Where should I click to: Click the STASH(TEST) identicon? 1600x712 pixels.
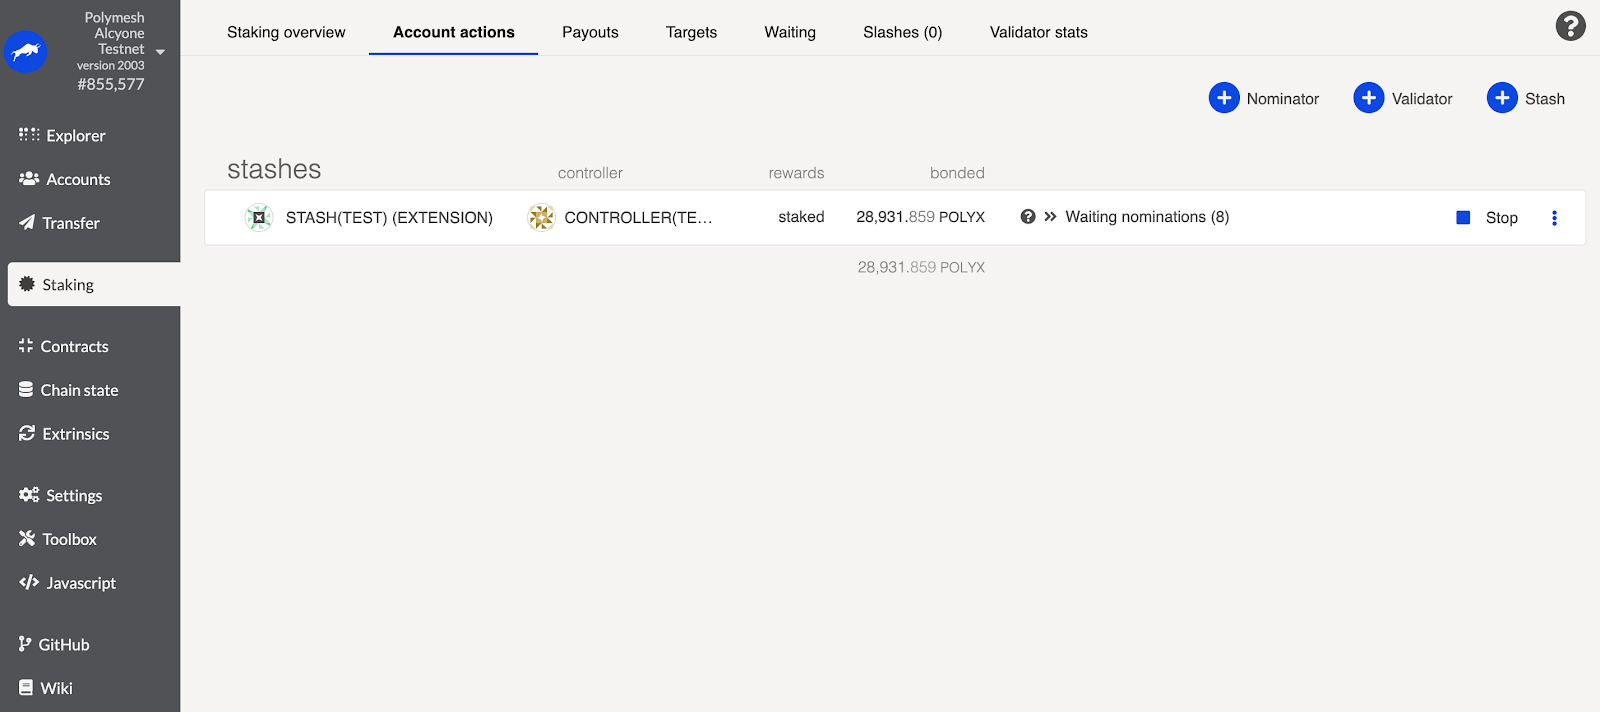[259, 217]
